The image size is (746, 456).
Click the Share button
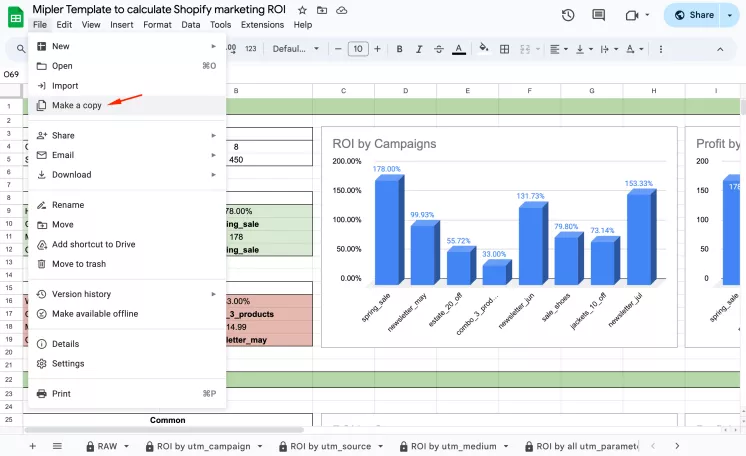coord(694,15)
